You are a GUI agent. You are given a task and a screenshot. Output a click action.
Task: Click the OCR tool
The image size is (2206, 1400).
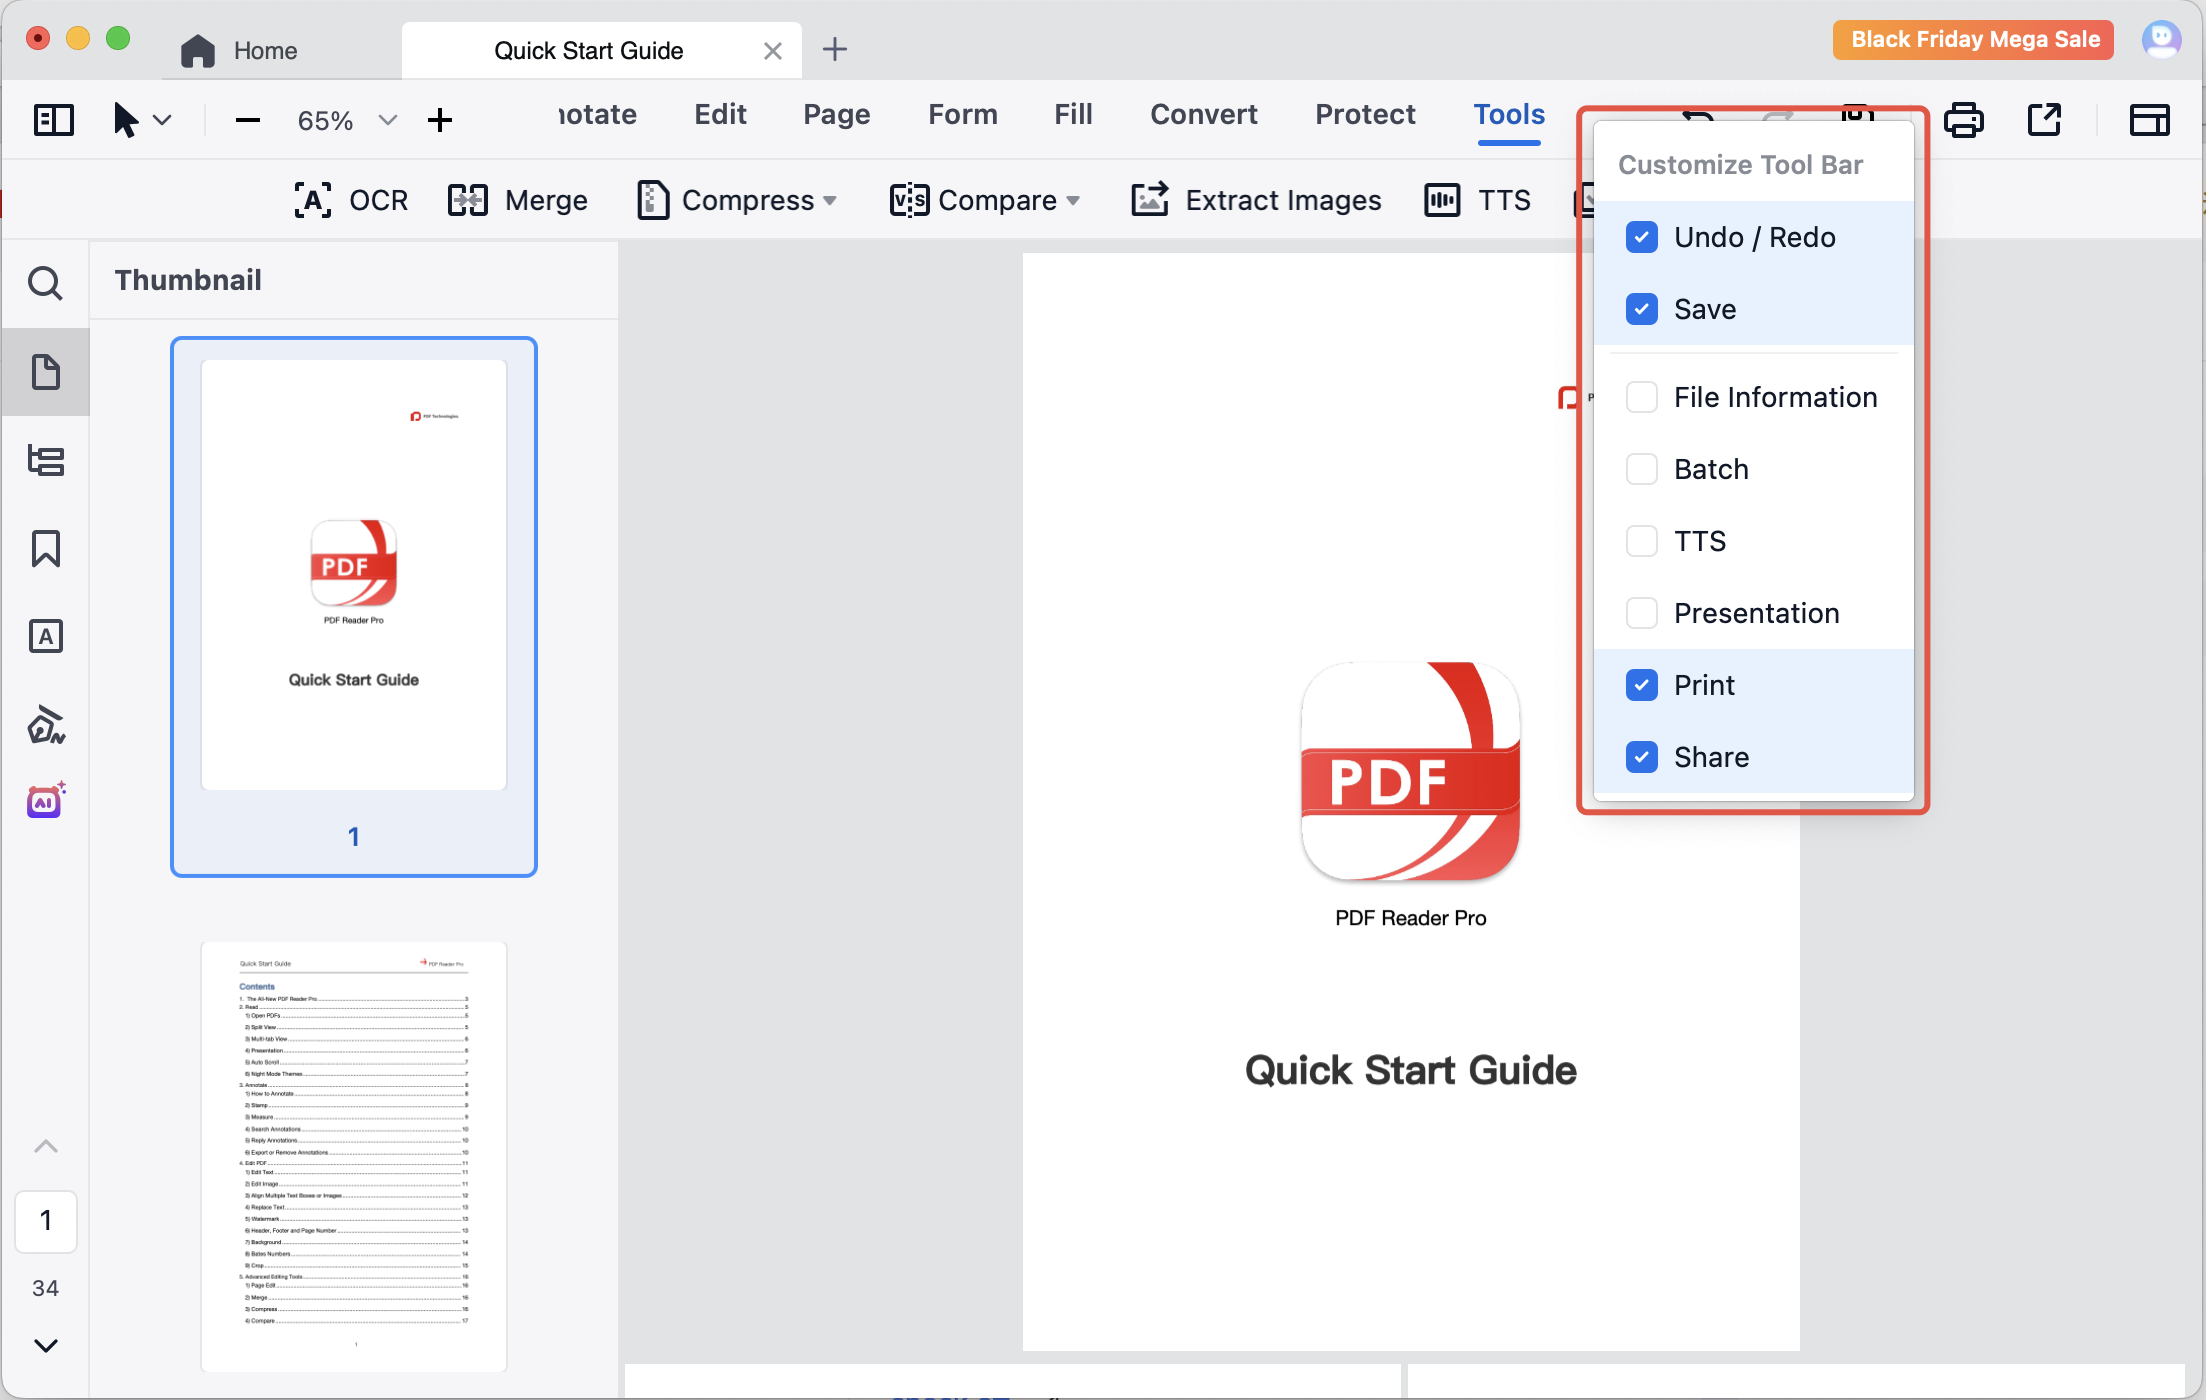351,200
